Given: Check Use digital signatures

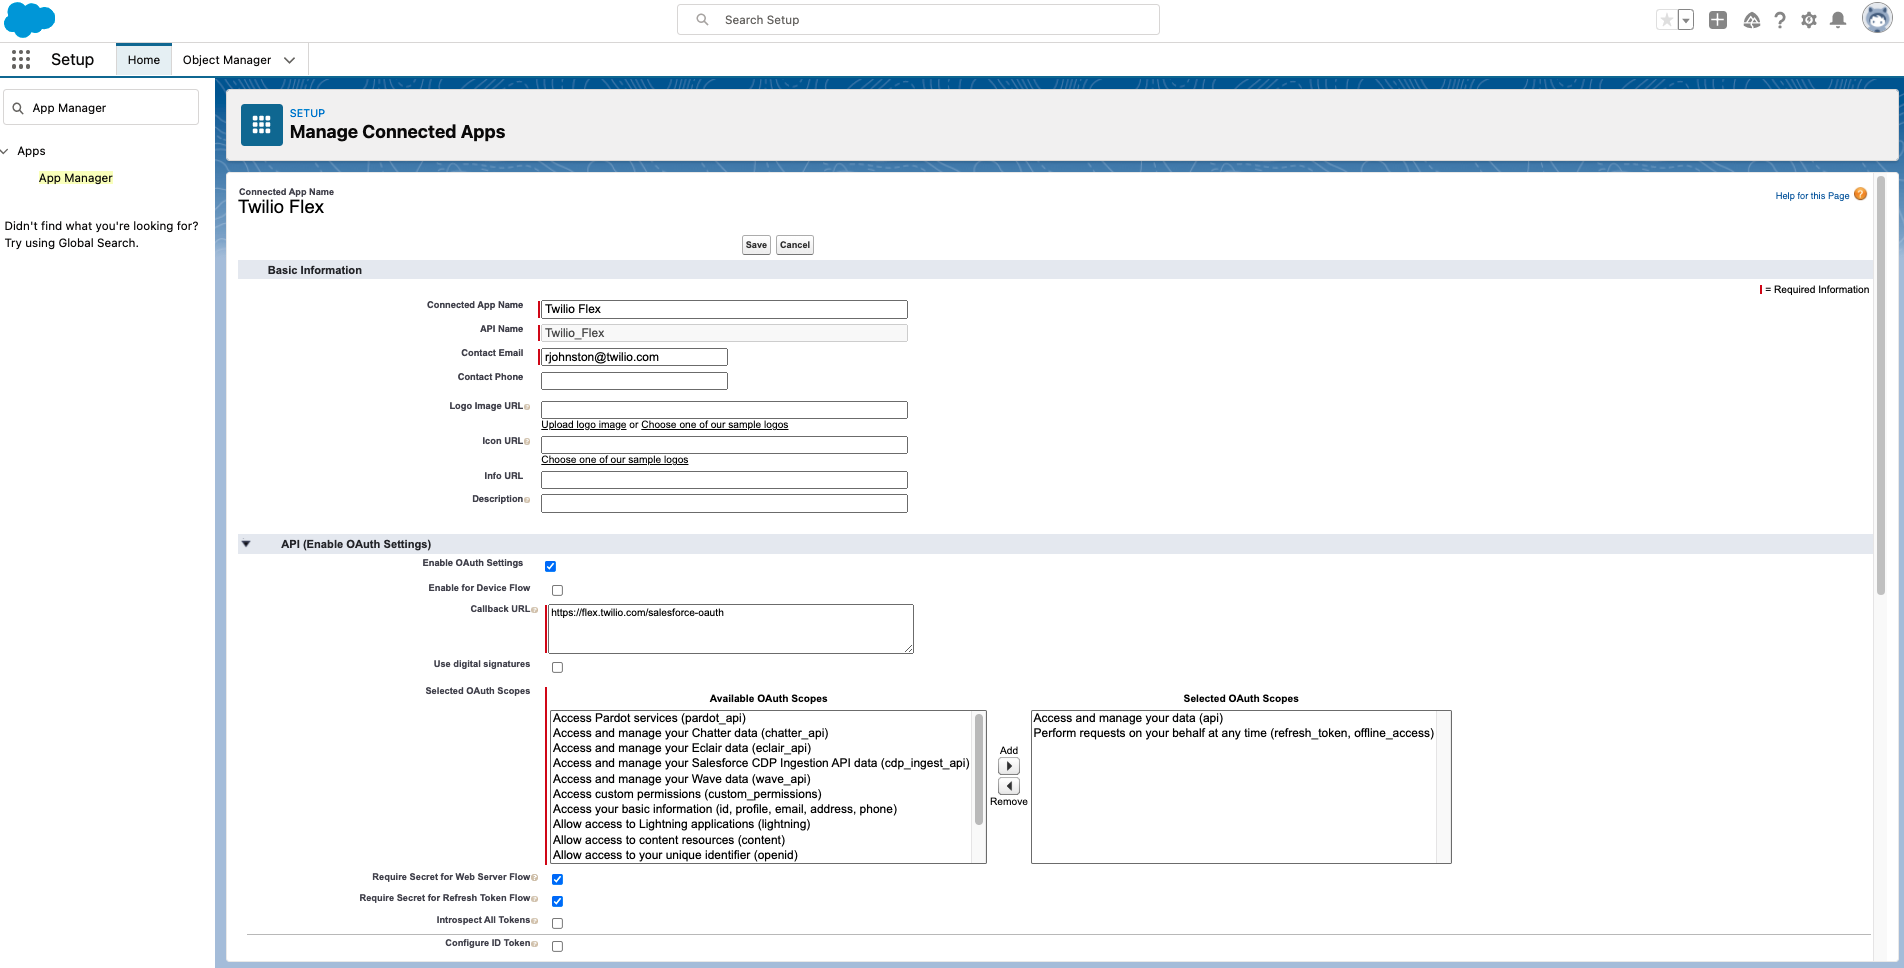Looking at the screenshot, I should [557, 667].
